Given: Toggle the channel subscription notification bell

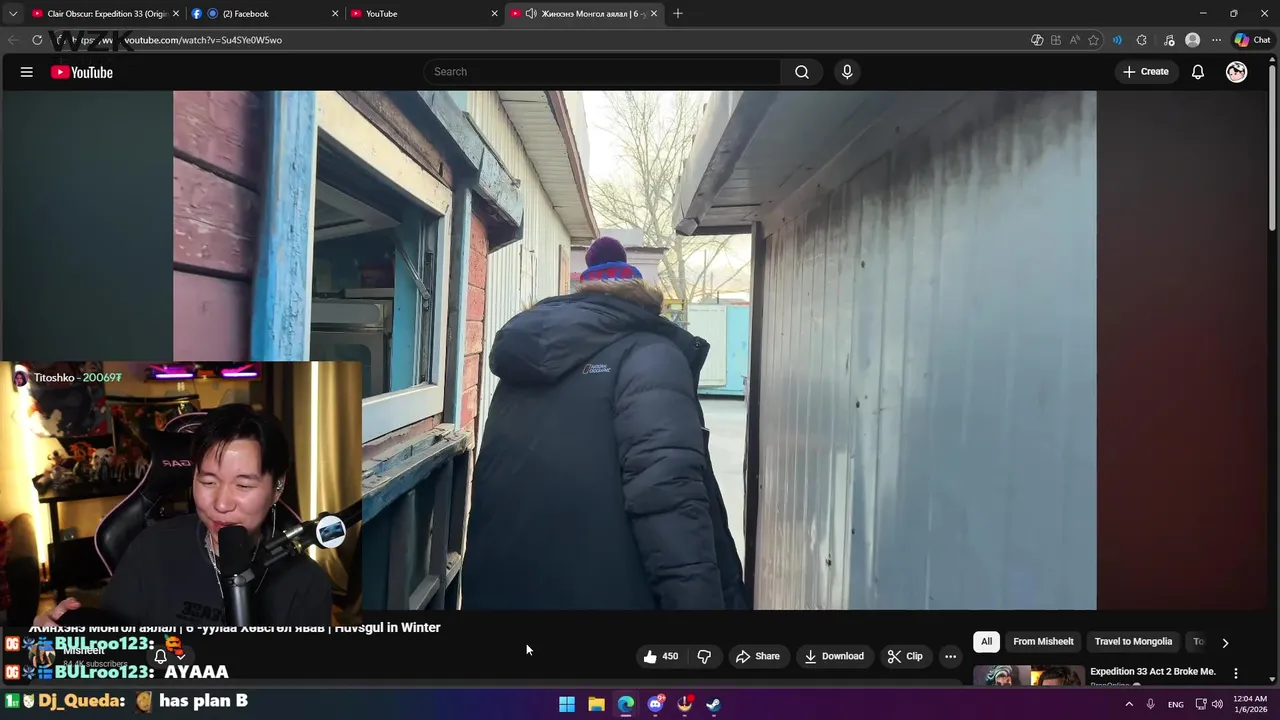Looking at the screenshot, I should (x=160, y=657).
